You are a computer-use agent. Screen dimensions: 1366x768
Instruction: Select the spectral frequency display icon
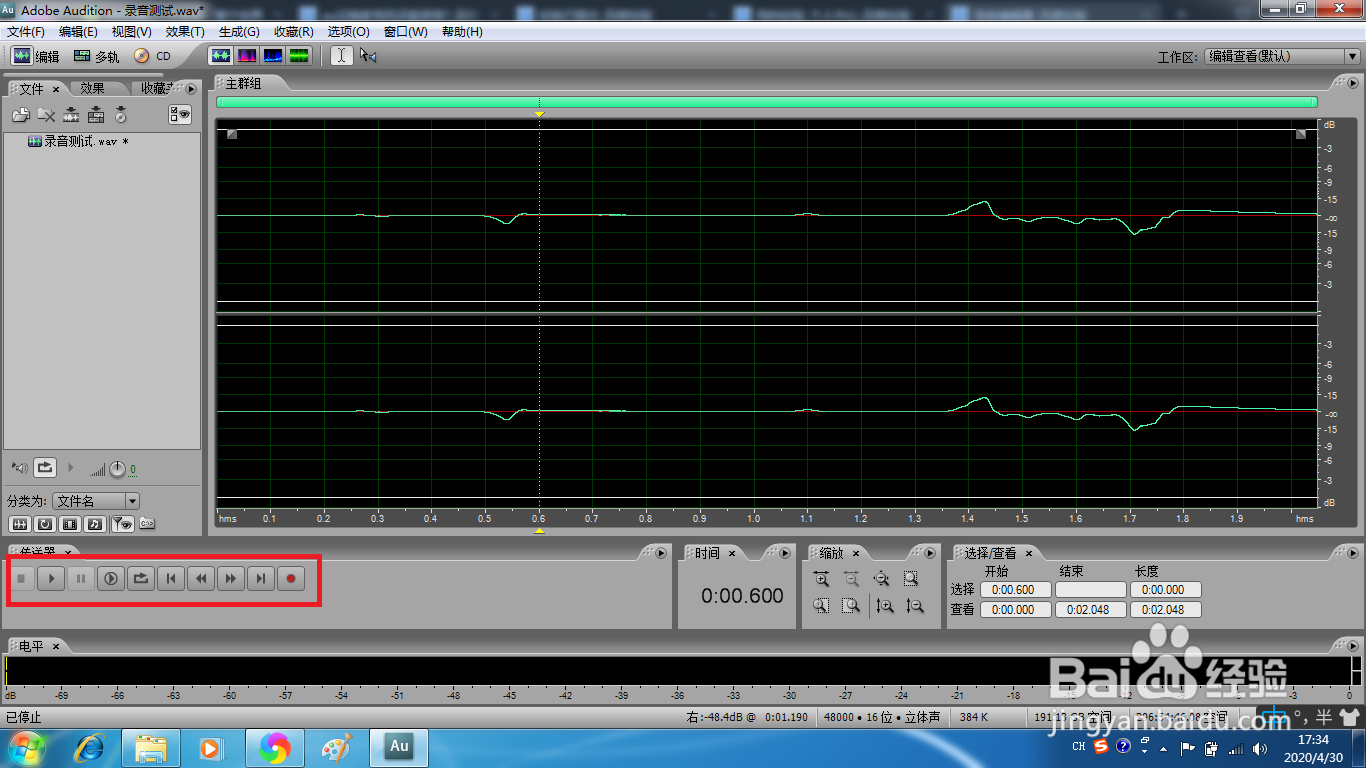click(246, 56)
